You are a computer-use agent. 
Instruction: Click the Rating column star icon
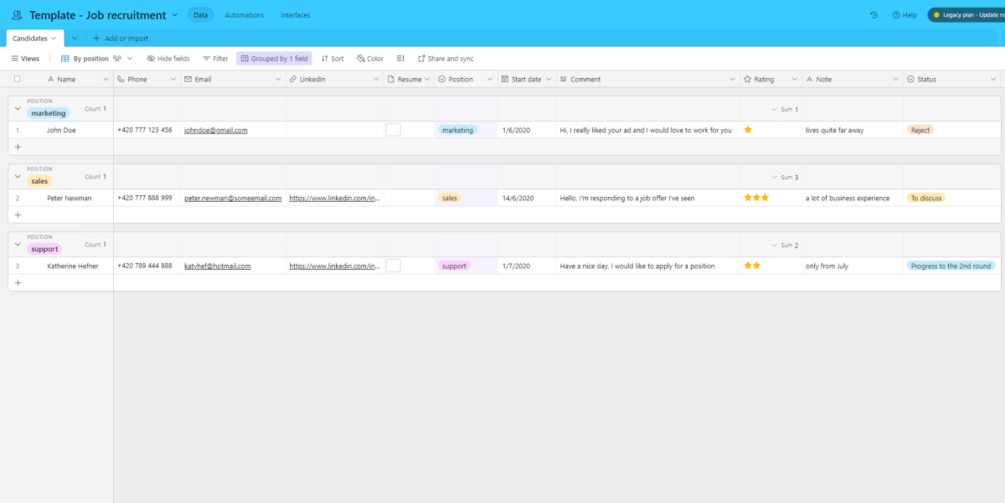coord(747,79)
